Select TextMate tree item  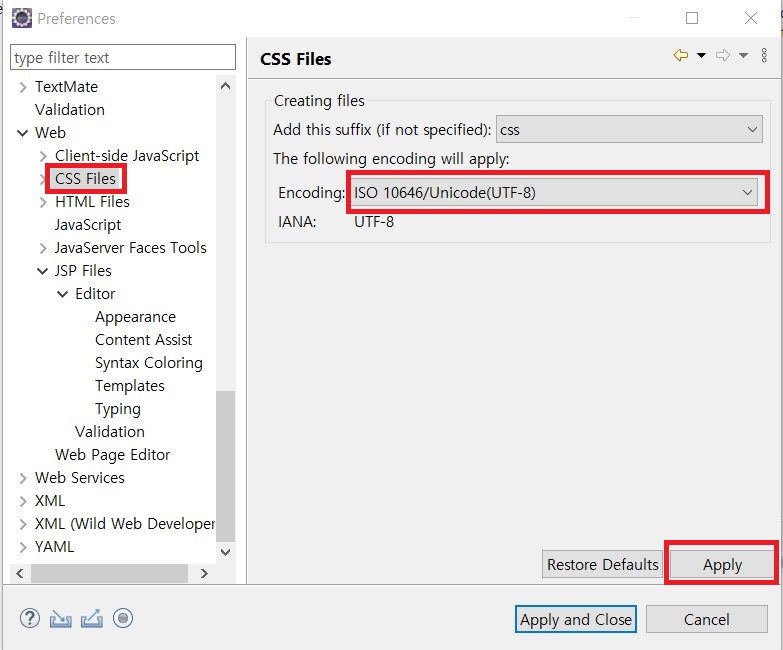click(x=66, y=87)
